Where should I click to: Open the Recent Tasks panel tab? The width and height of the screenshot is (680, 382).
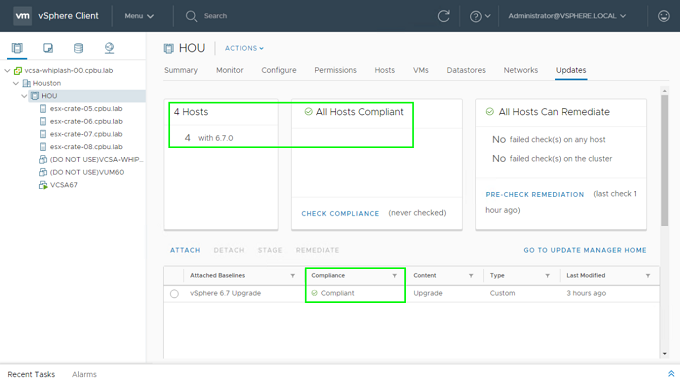tap(31, 374)
